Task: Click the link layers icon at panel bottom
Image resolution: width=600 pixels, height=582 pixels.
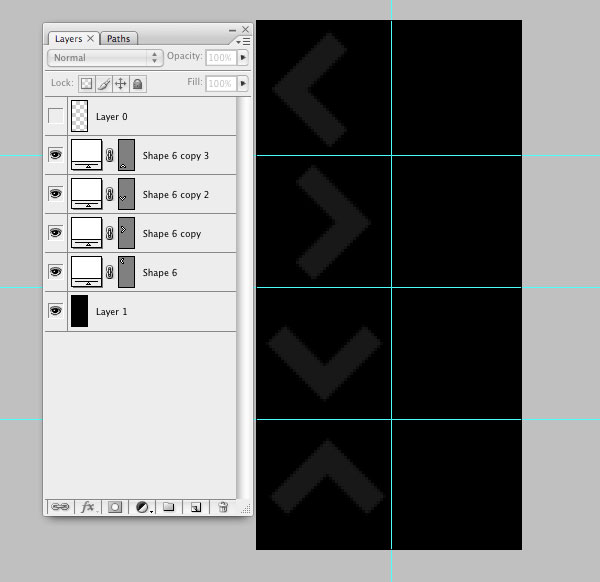Action: (x=60, y=507)
